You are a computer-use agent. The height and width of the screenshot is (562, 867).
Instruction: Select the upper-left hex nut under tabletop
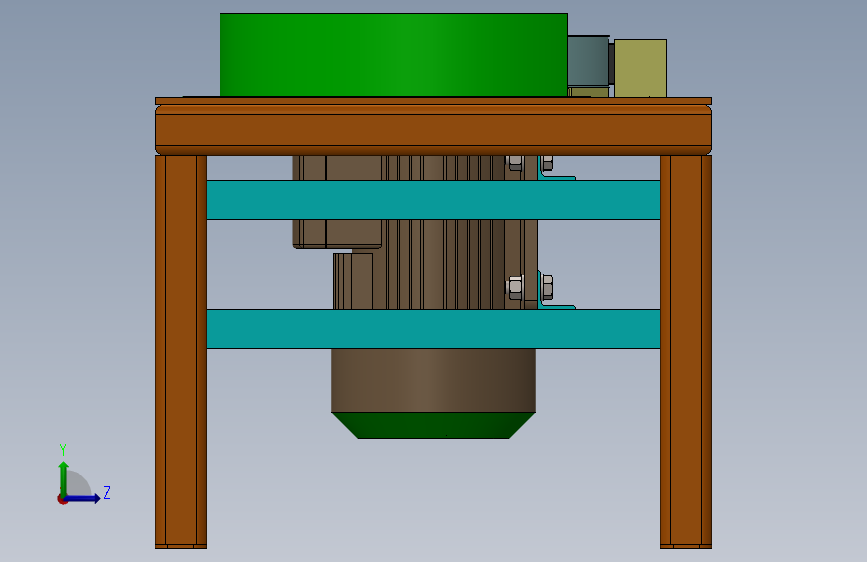(515, 163)
